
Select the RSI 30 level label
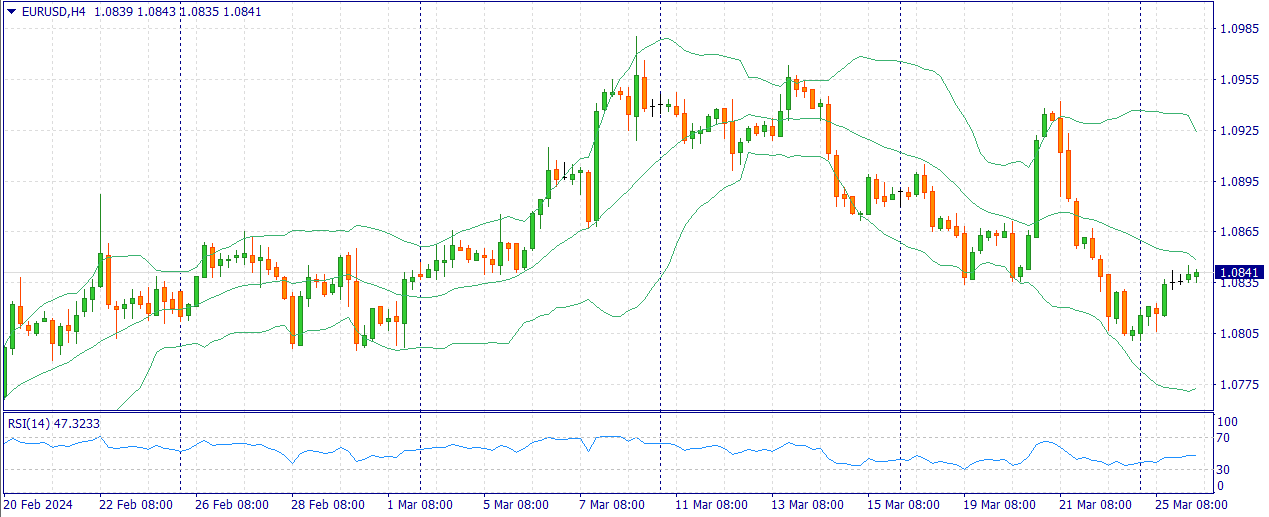click(1223, 470)
